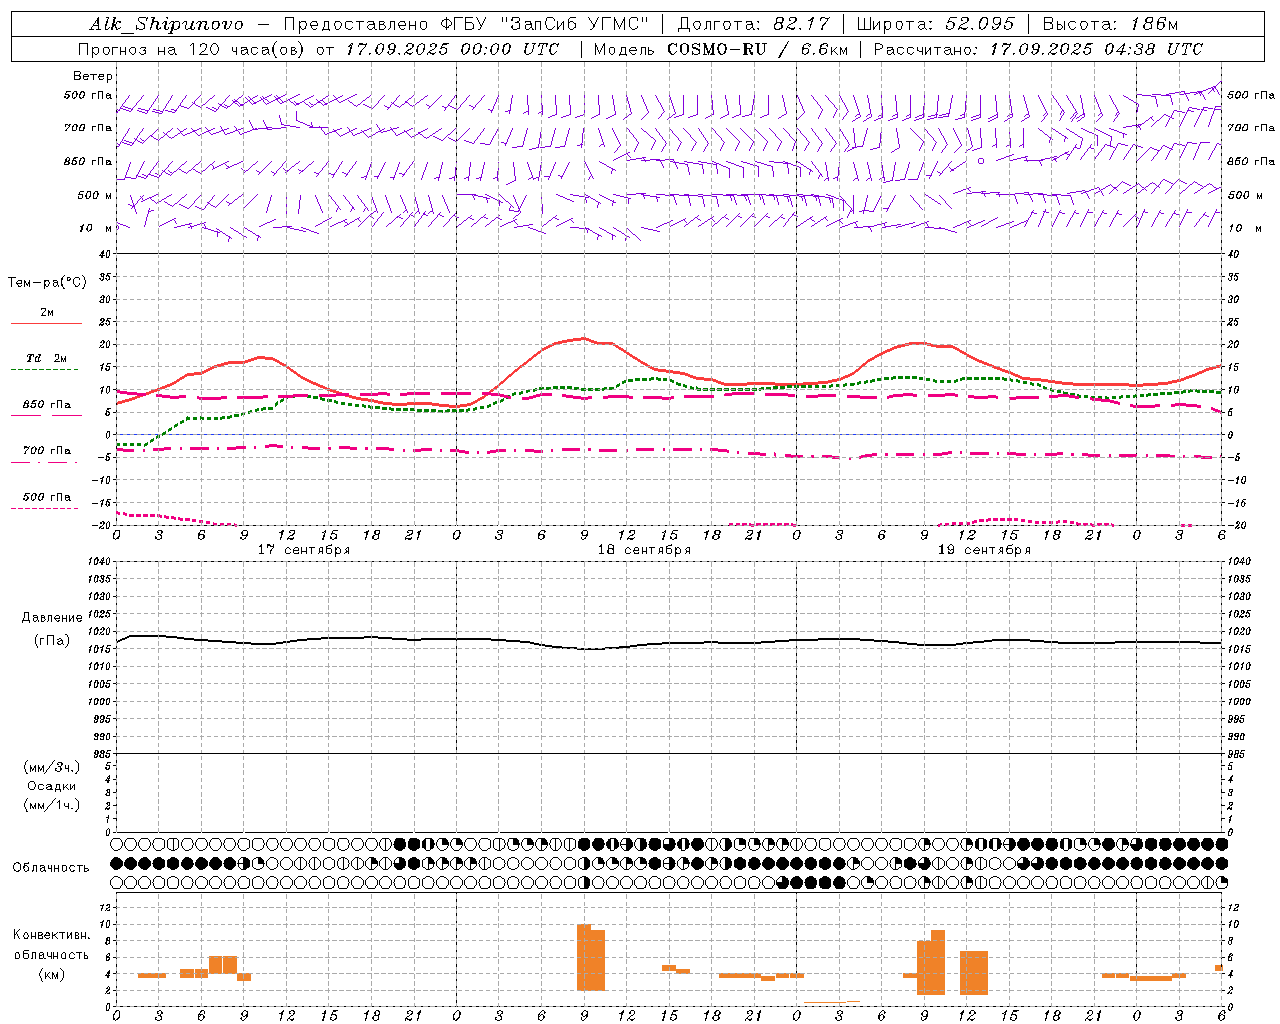Image resolution: width=1280 pixels, height=1024 pixels.
Task: Click the left 40 temperature axis value
Action: point(105,254)
